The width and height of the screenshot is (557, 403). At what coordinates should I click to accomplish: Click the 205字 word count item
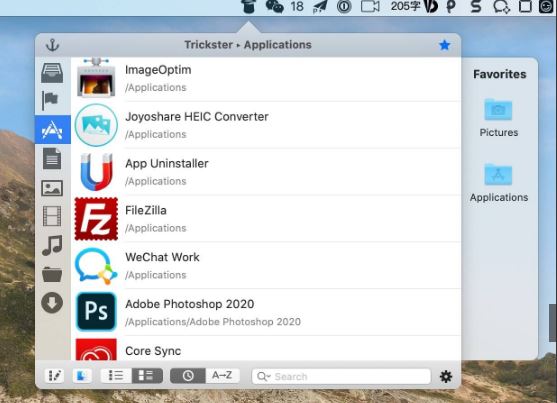(x=406, y=6)
